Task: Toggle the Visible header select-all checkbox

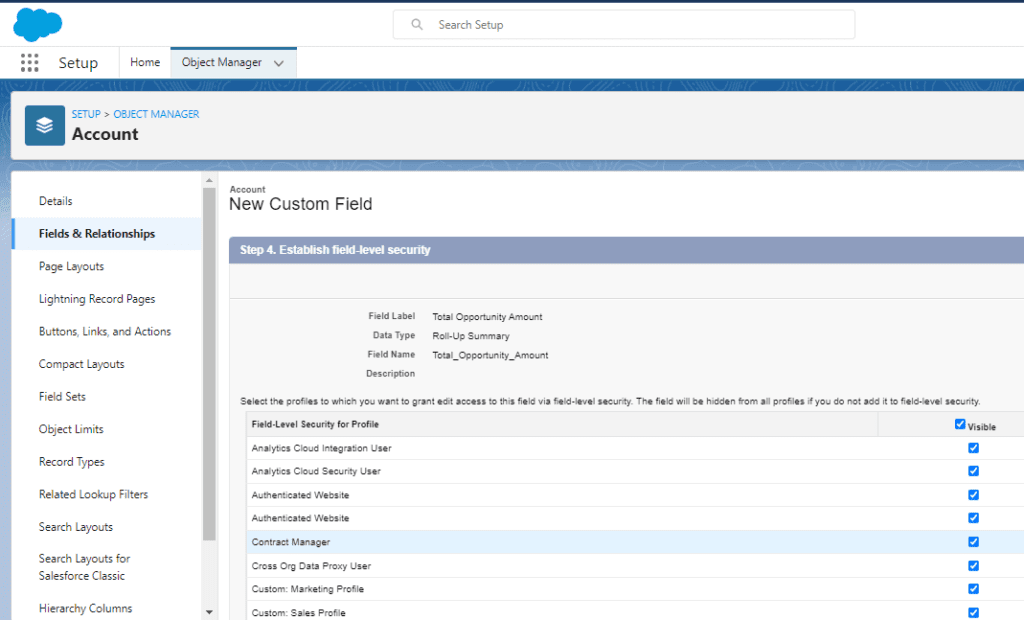Action: (960, 424)
